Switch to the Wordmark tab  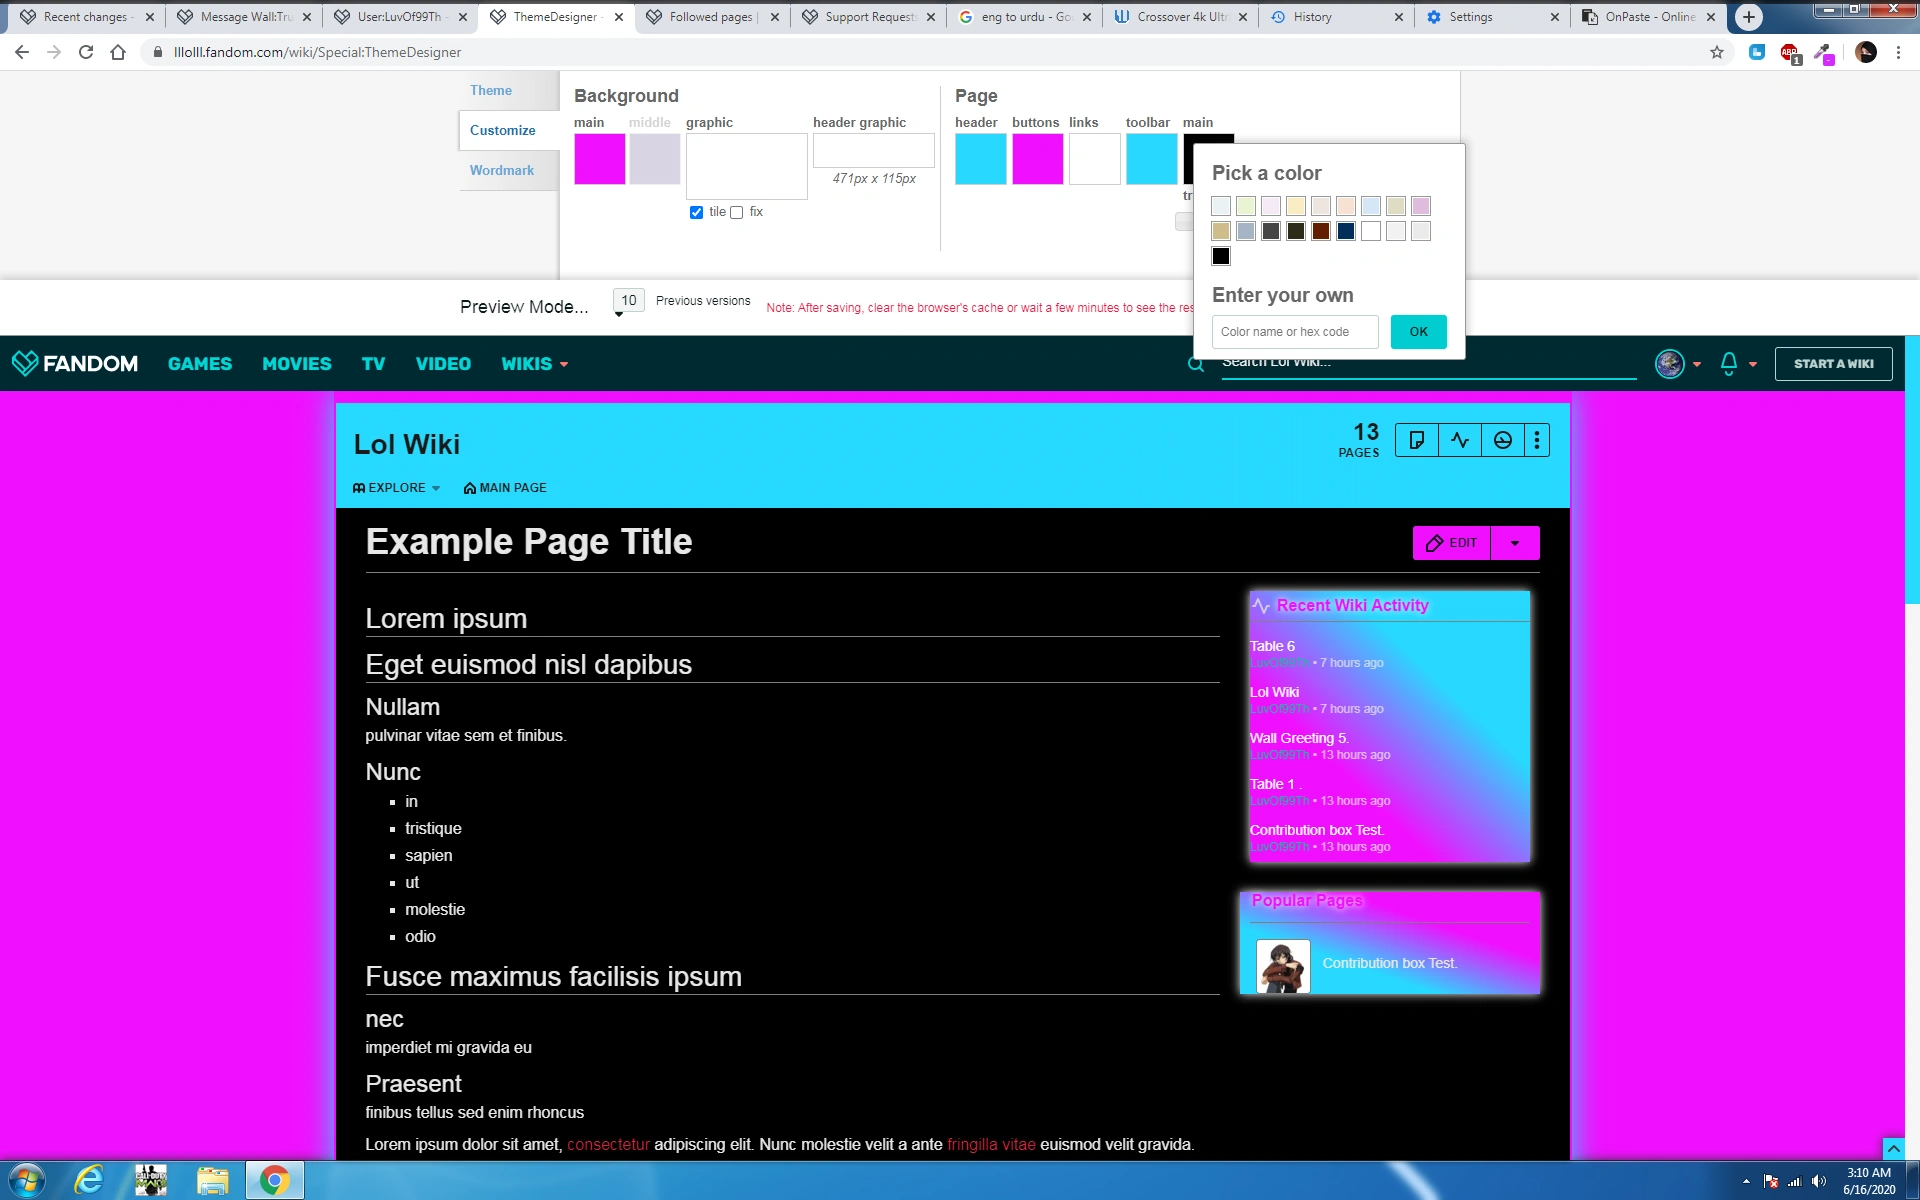[501, 170]
